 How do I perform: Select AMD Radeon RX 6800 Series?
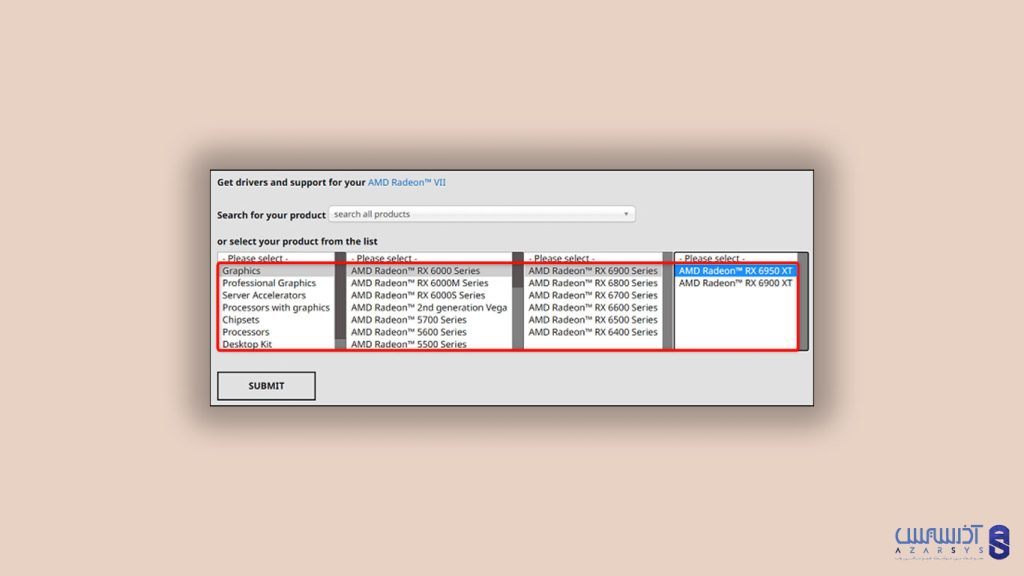(593, 283)
